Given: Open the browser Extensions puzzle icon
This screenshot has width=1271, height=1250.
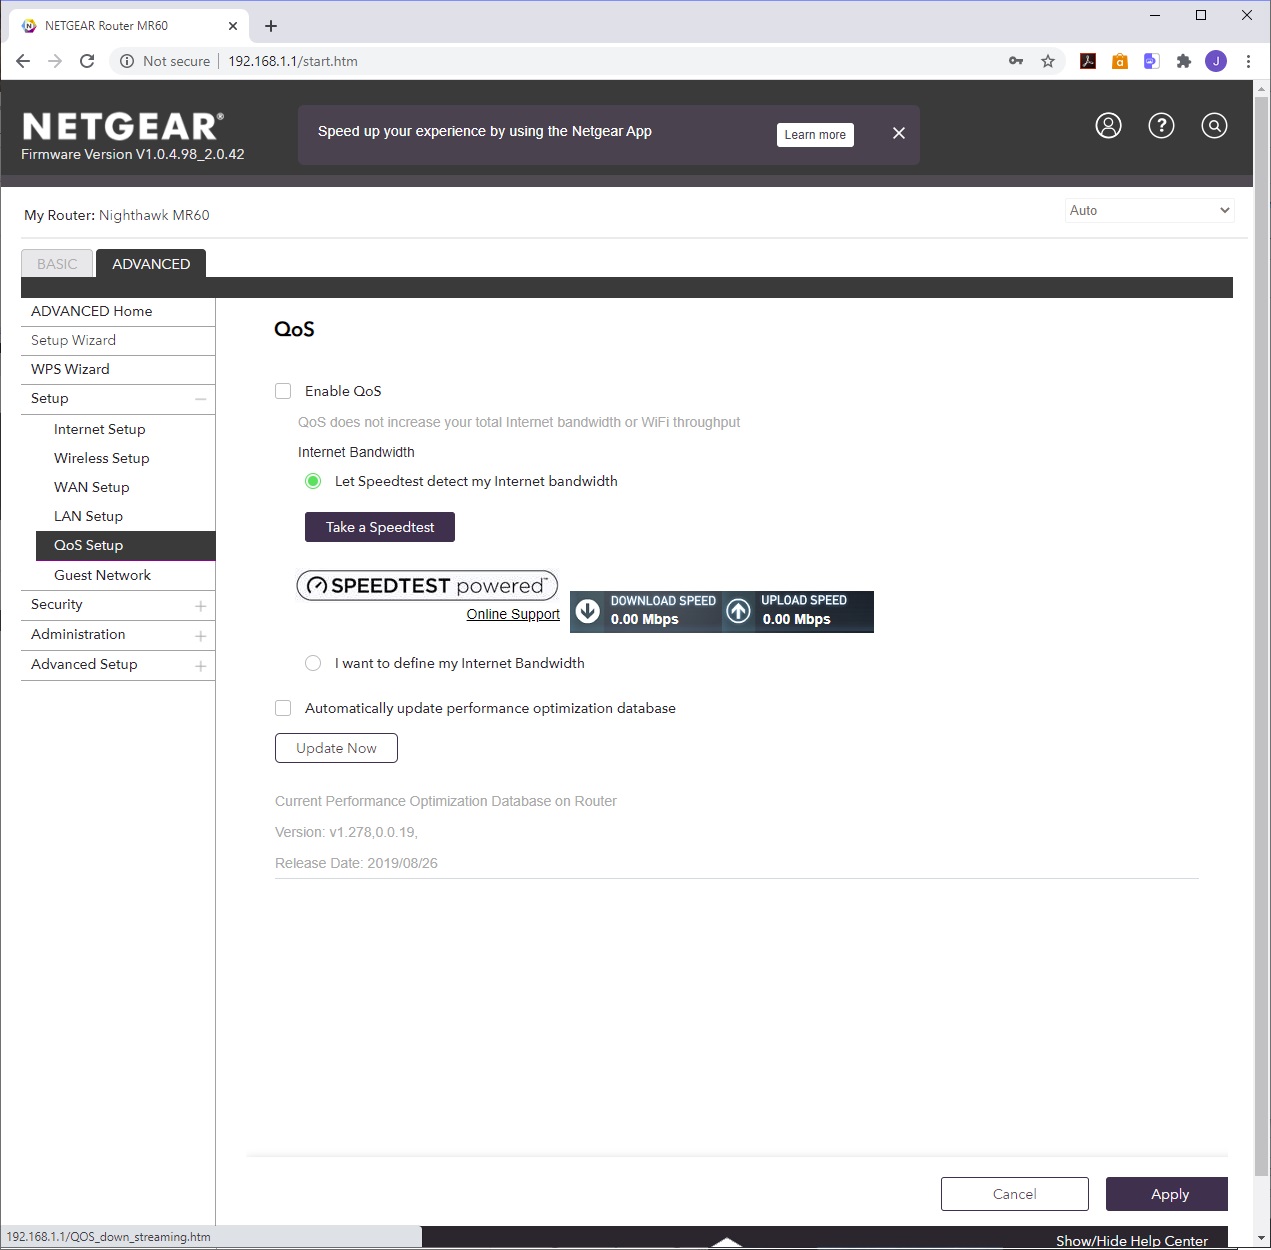Looking at the screenshot, I should [1184, 61].
